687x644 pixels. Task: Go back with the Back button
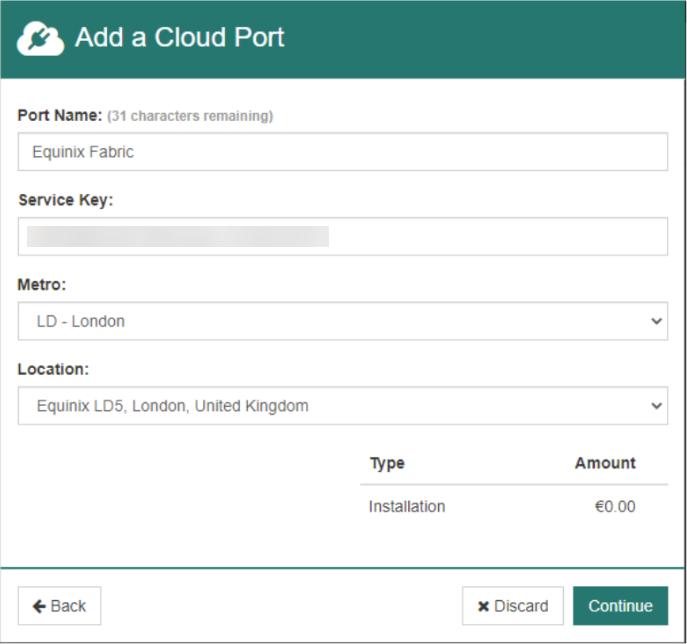[59, 605]
